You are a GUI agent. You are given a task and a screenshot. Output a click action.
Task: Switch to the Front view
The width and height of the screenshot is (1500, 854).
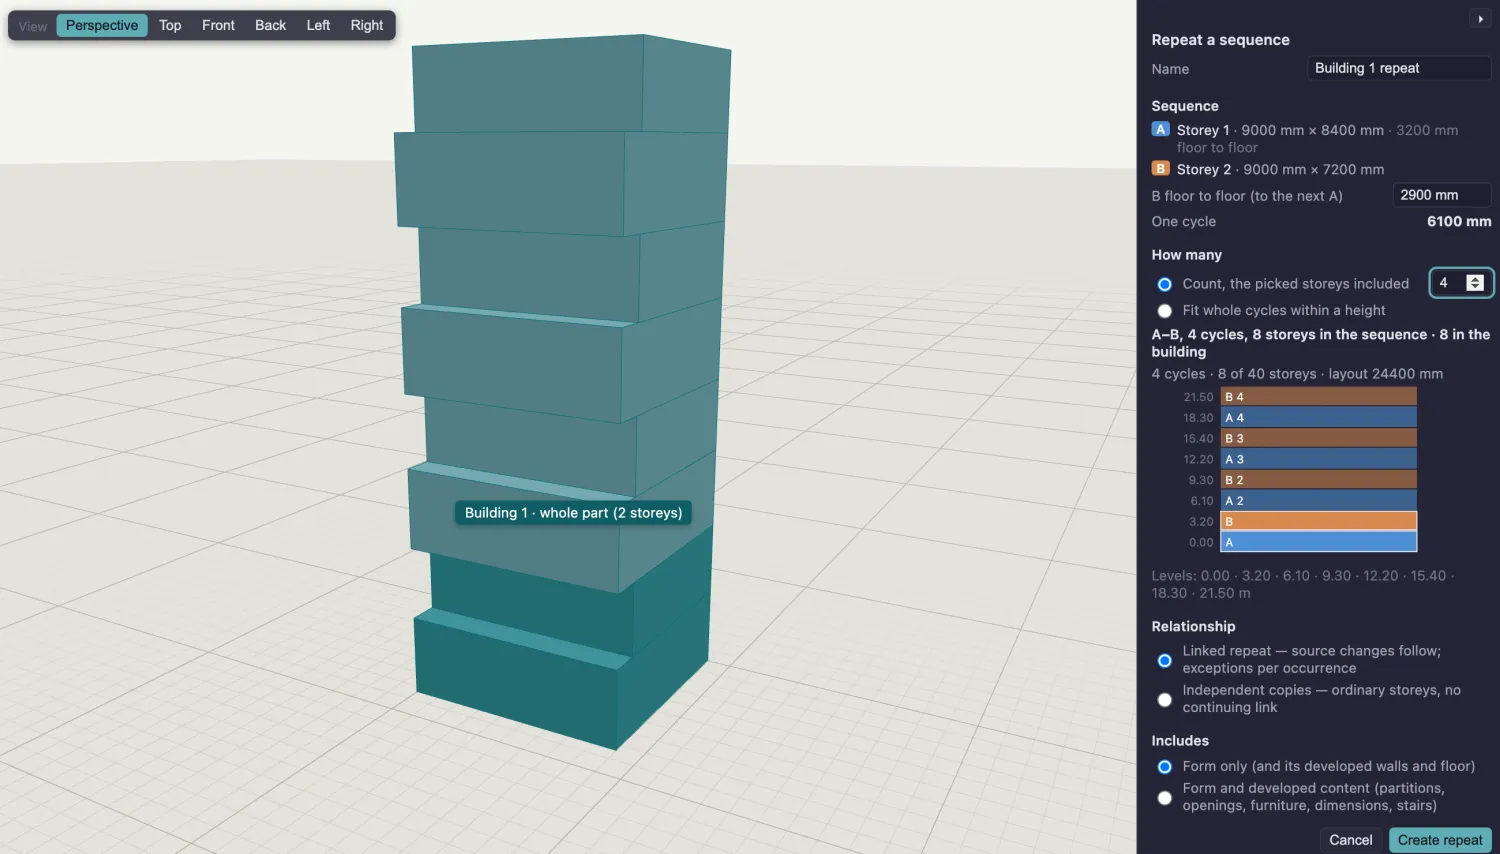(218, 25)
